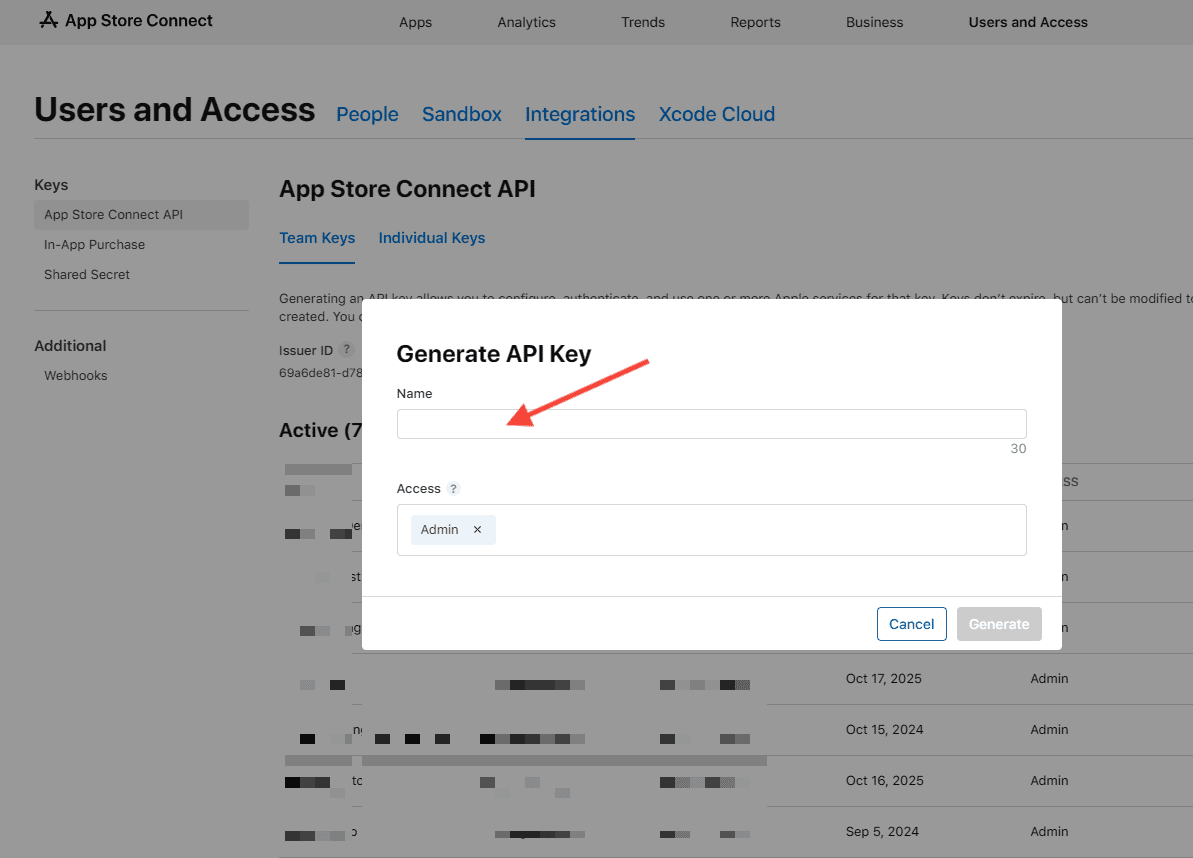
Task: Switch to the Team Keys tab
Action: (x=317, y=238)
